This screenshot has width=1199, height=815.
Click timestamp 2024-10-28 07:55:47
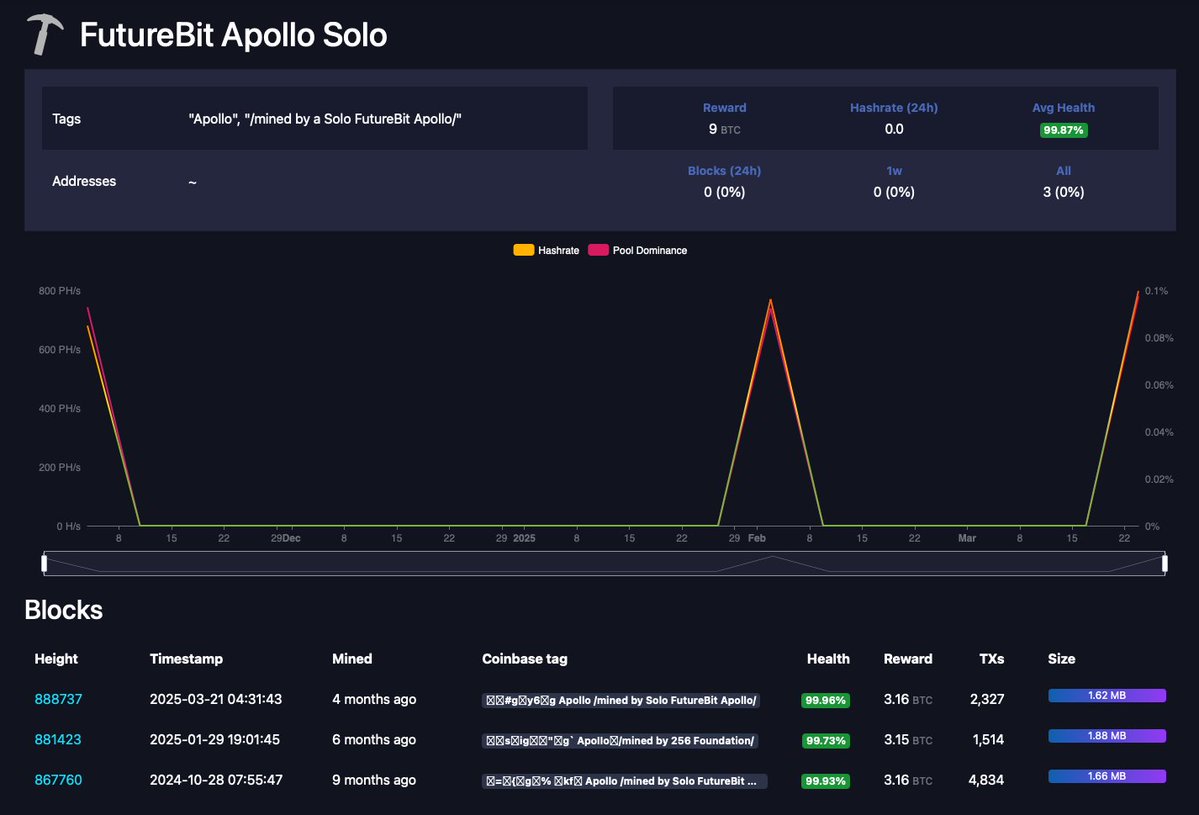[x=216, y=780]
